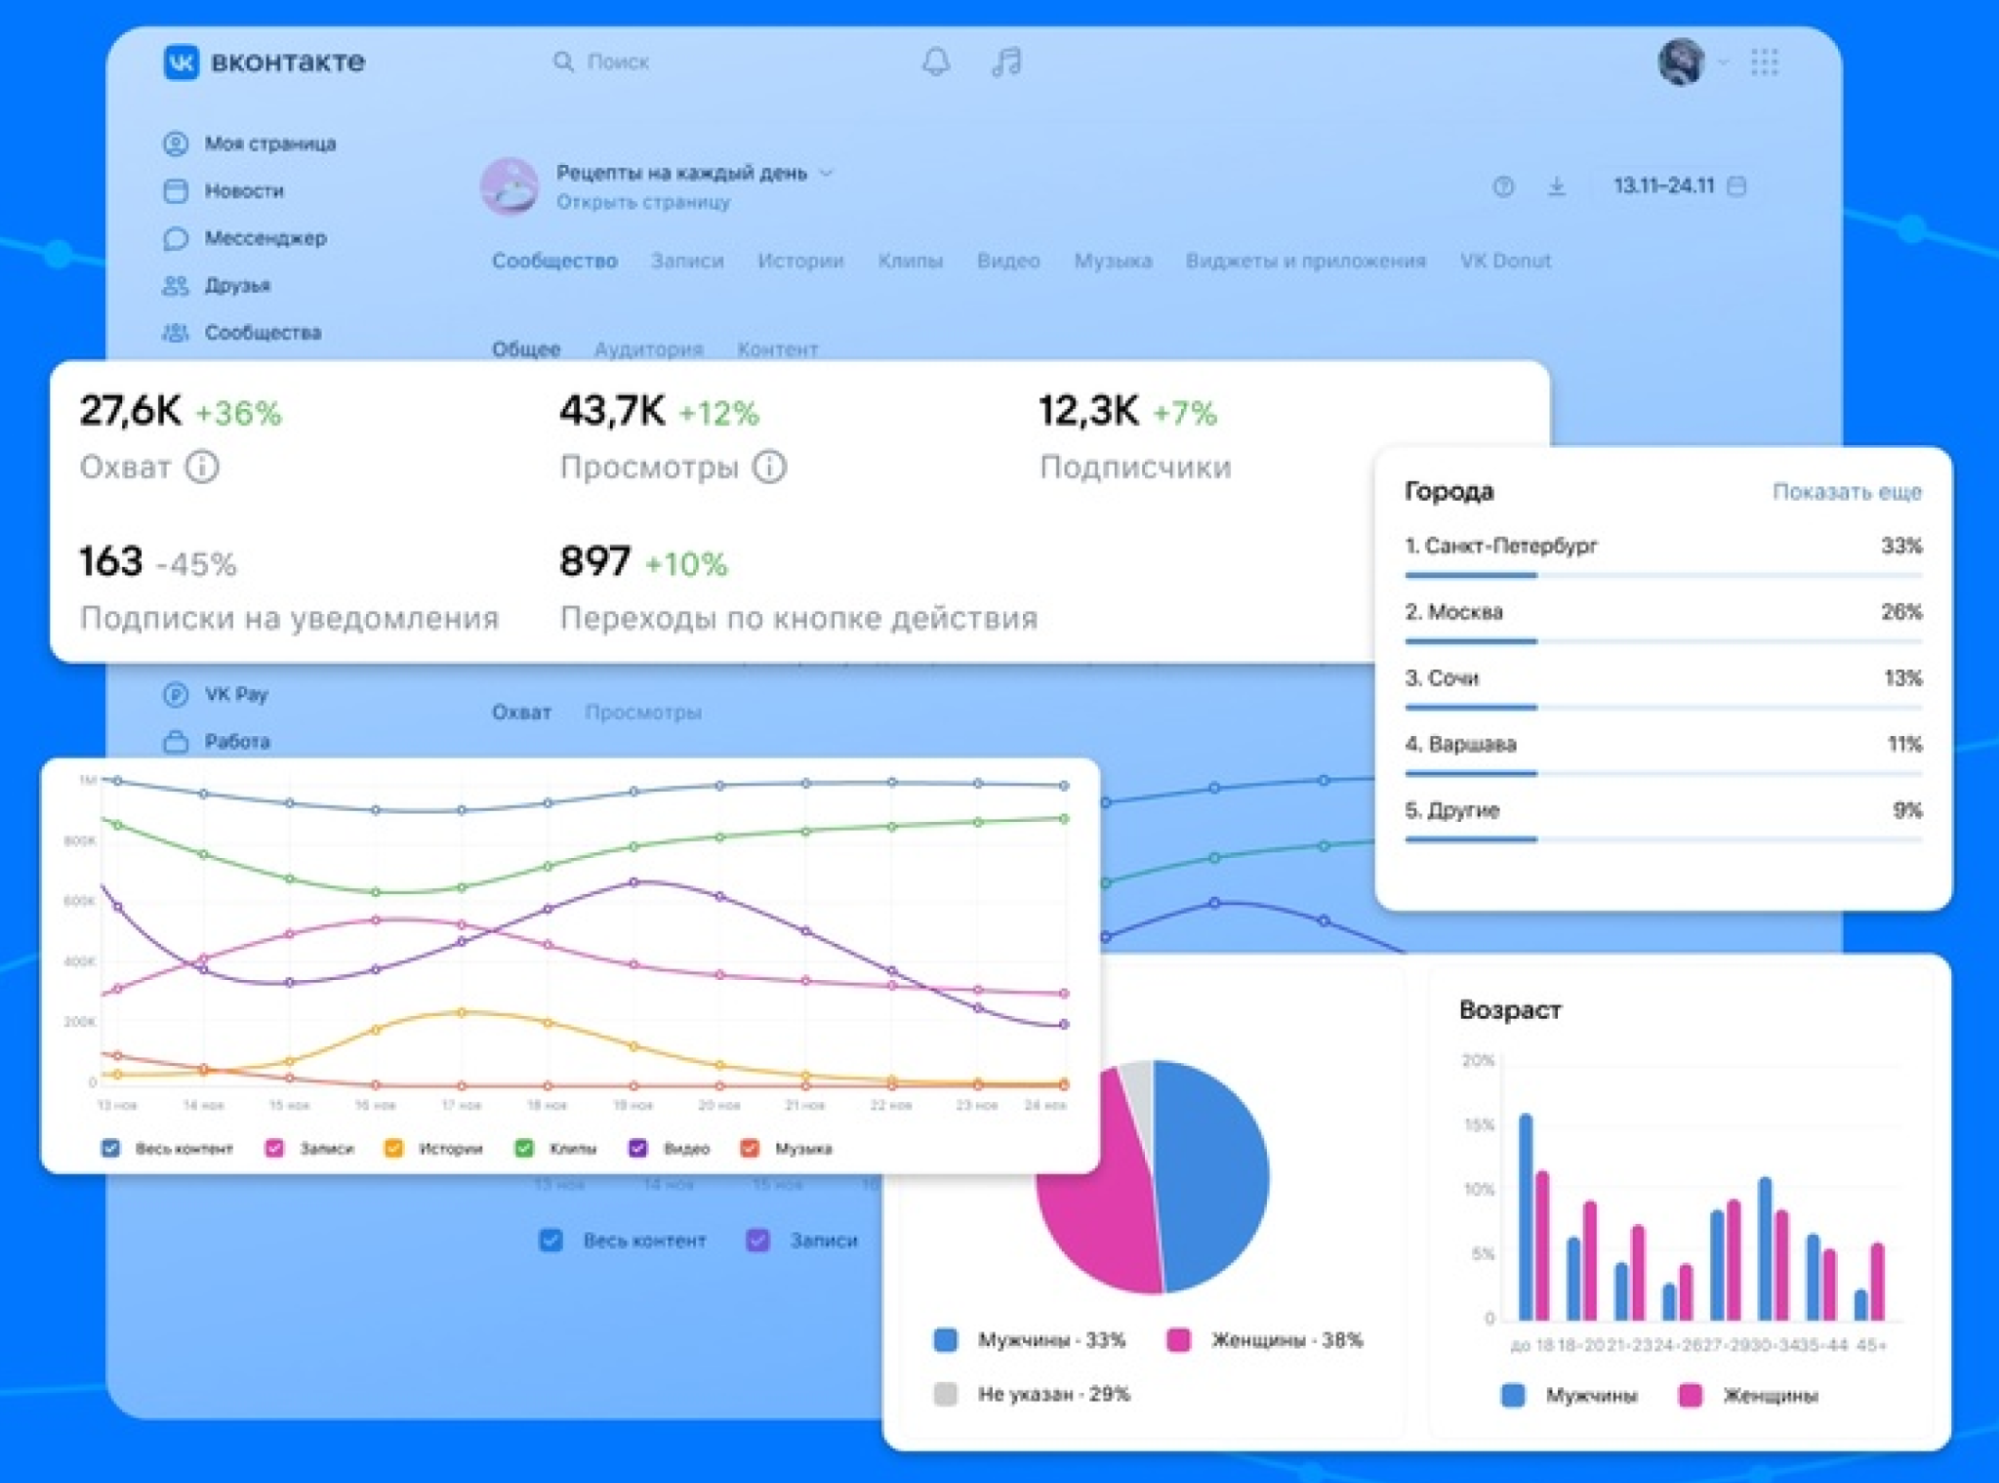1999x1483 pixels.
Task: Click the help question mark icon
Action: coord(1502,186)
